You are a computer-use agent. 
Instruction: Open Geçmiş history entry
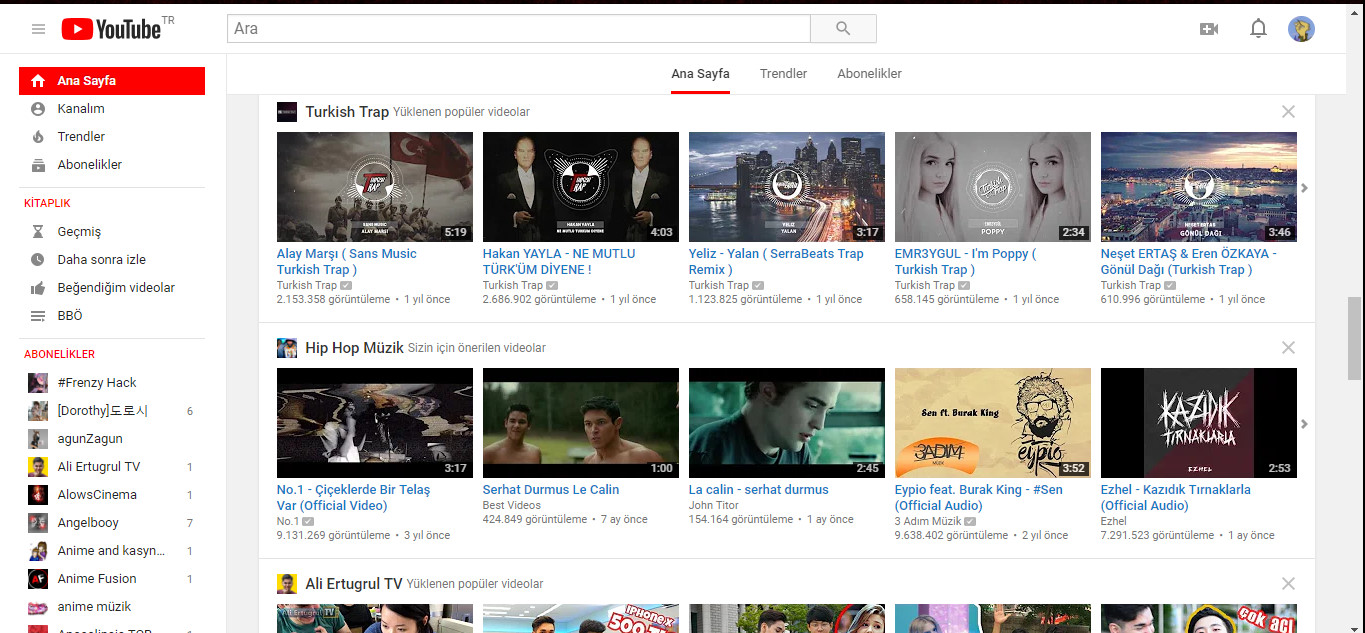(112, 231)
